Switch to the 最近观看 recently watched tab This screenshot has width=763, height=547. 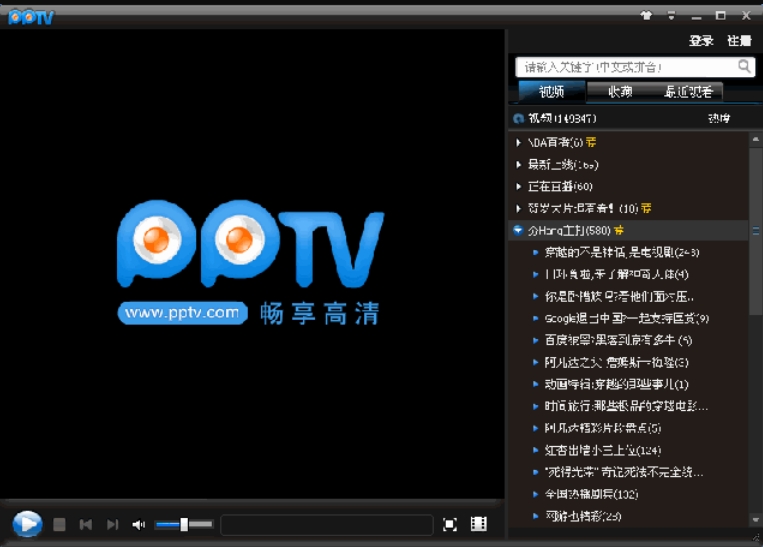pyautogui.click(x=688, y=91)
